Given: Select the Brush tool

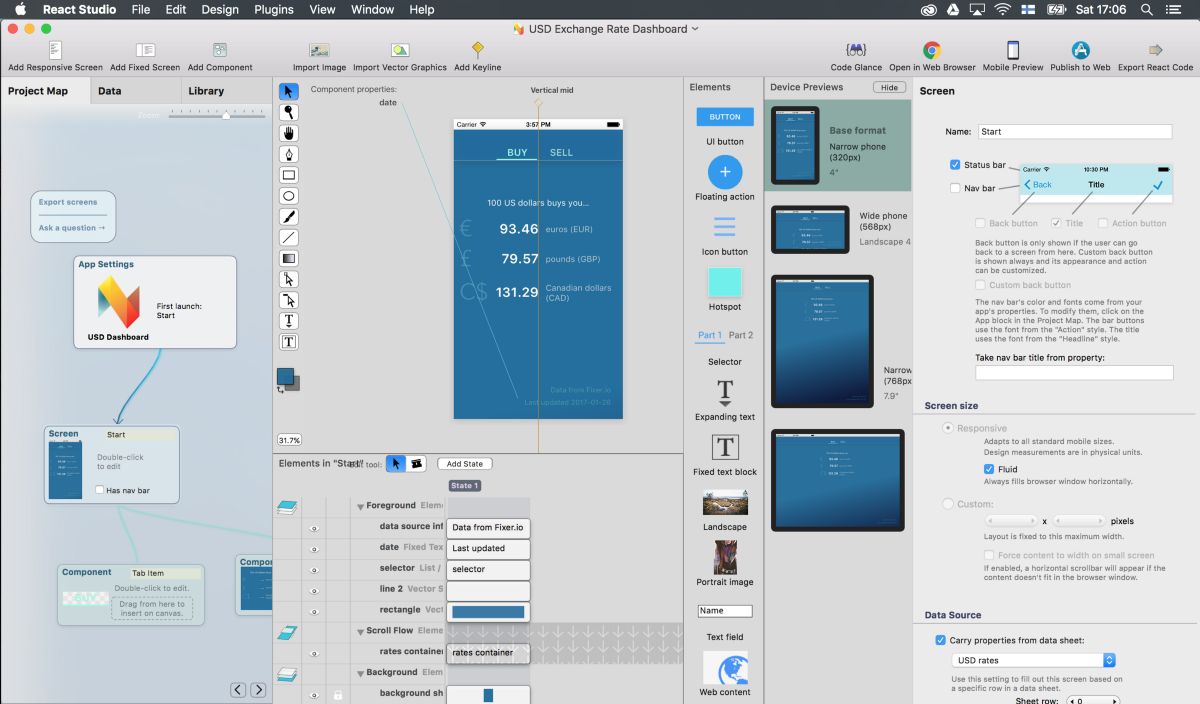Looking at the screenshot, I should (x=289, y=217).
